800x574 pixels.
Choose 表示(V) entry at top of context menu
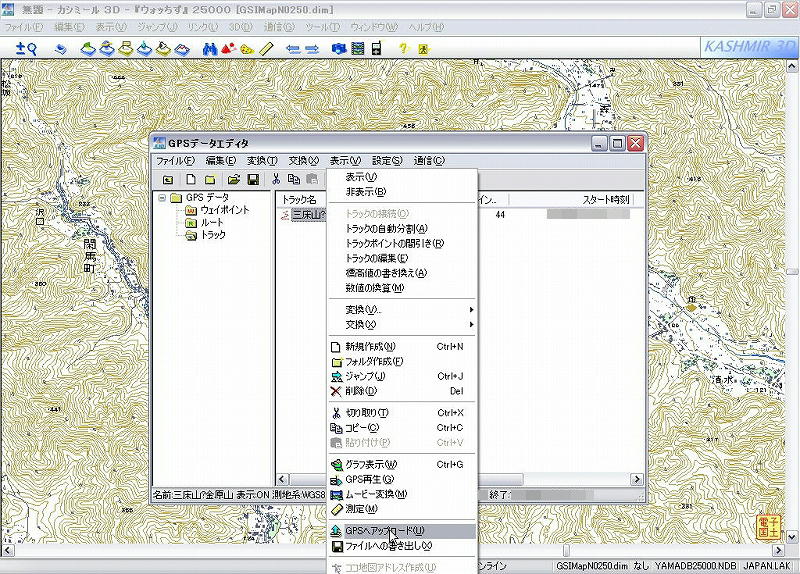pyautogui.click(x=403, y=177)
